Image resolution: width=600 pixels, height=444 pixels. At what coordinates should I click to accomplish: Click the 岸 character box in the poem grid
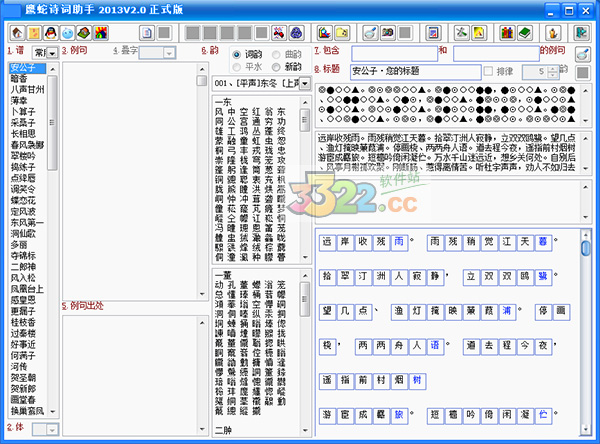(x=345, y=242)
